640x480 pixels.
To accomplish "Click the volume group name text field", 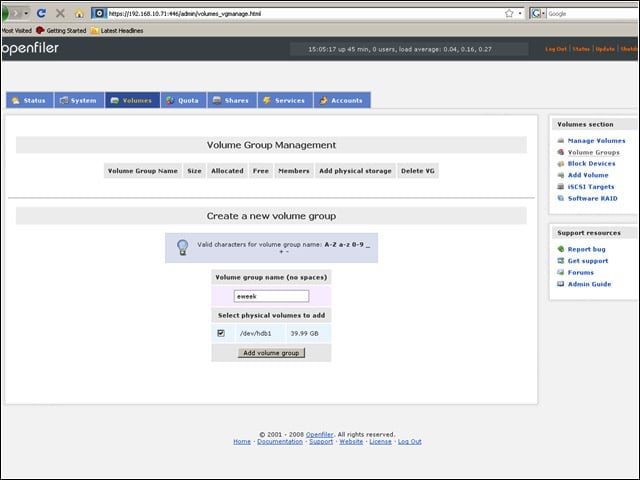I will tap(271, 296).
